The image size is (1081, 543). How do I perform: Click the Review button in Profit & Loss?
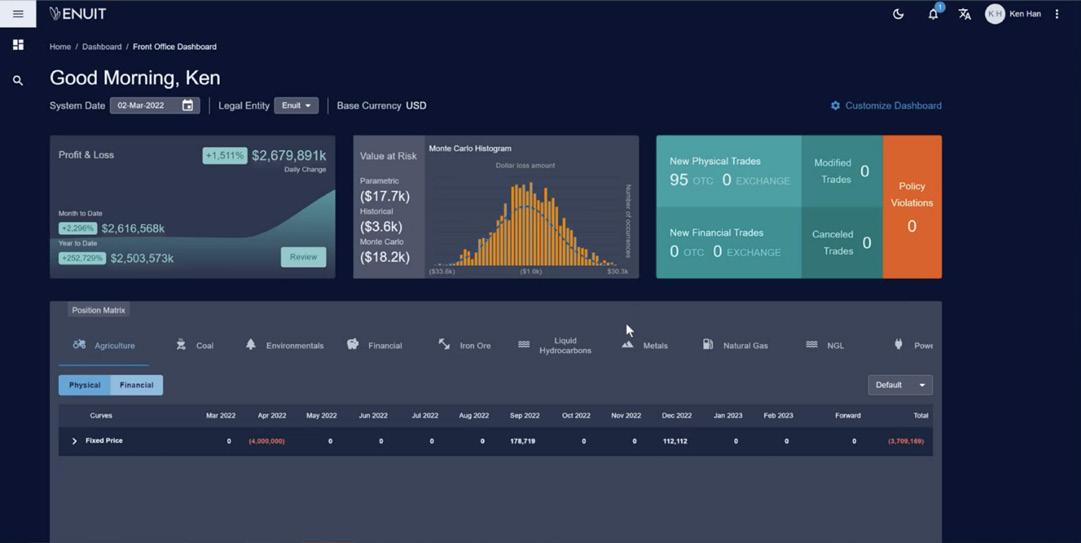tap(303, 257)
